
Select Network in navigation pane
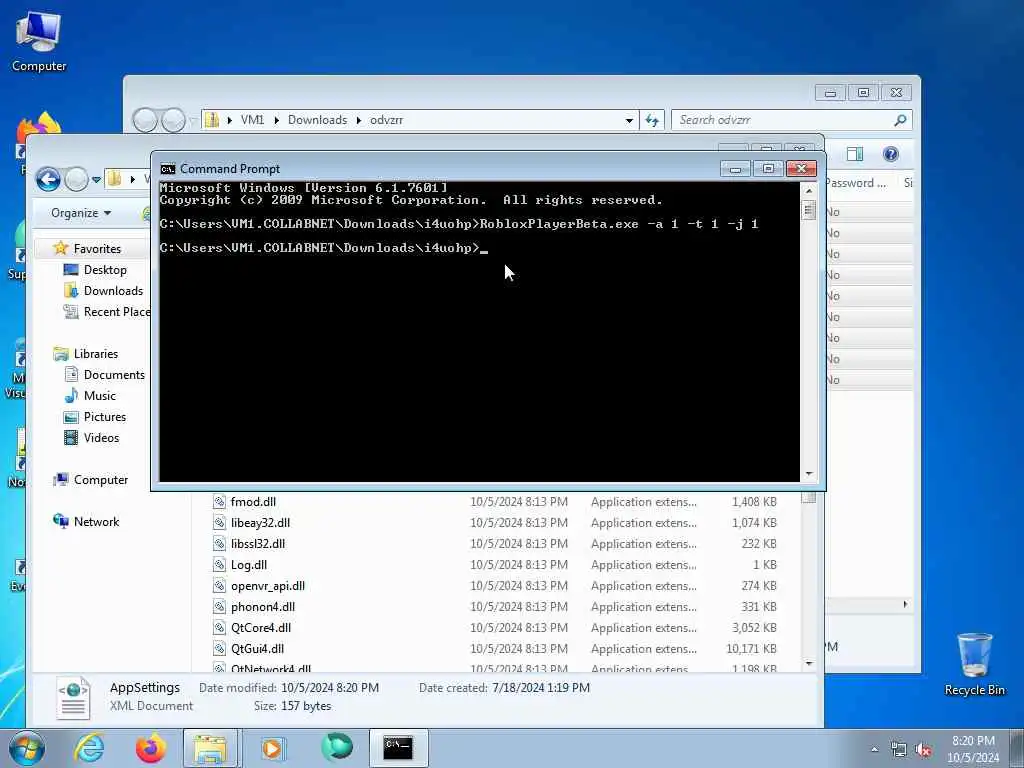pyautogui.click(x=96, y=521)
